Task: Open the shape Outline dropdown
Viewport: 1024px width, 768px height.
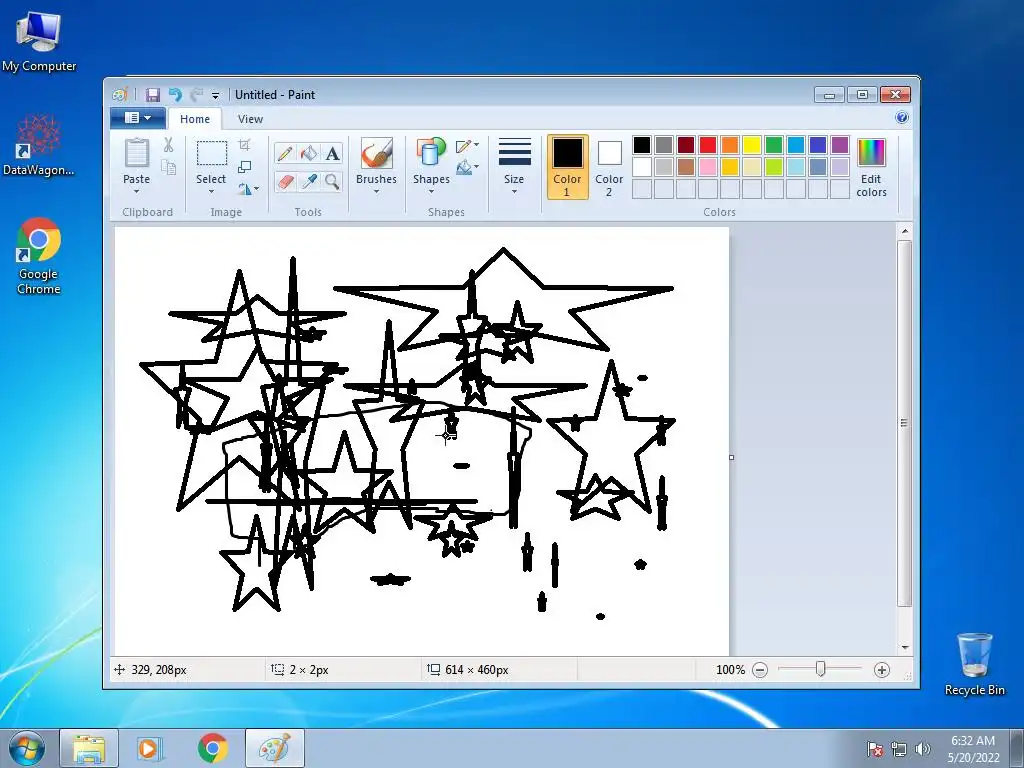Action: [467, 146]
